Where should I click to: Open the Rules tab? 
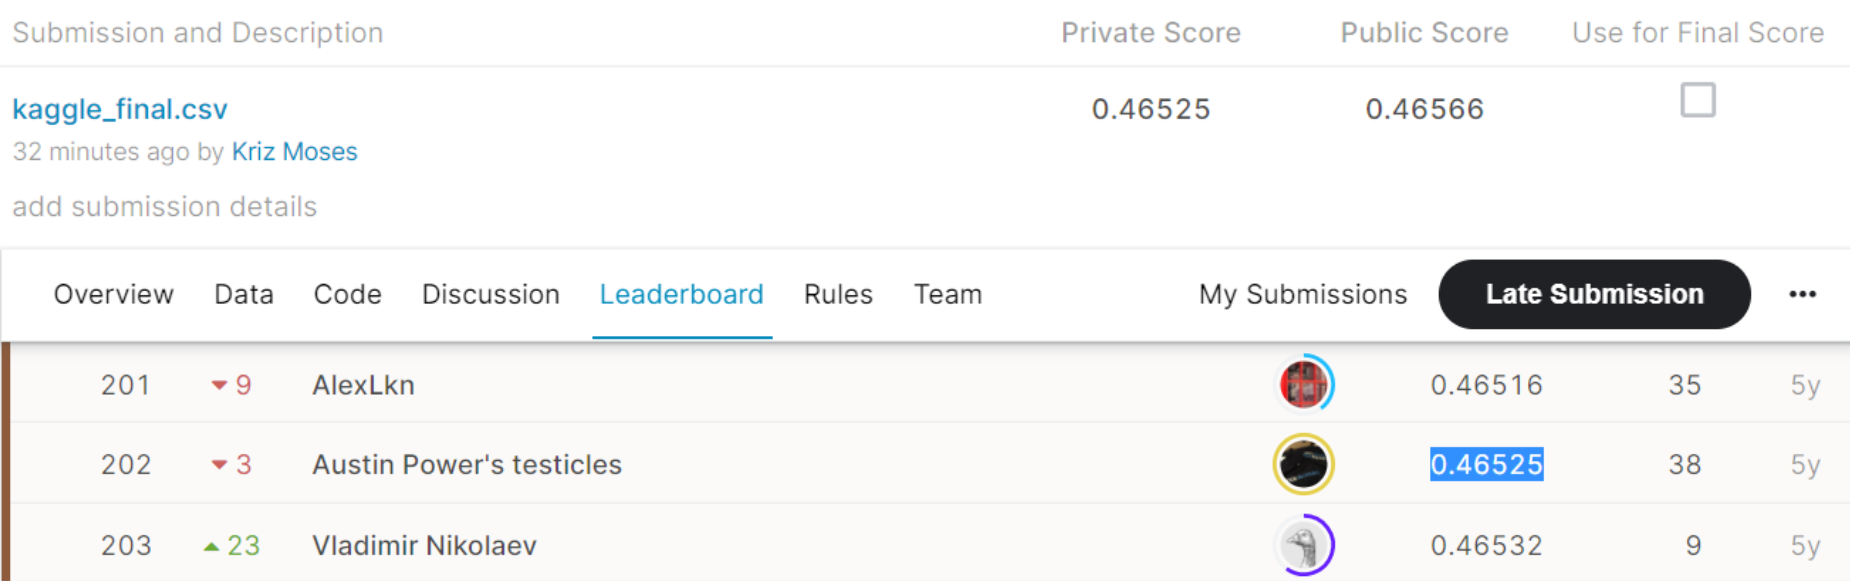pos(838,294)
